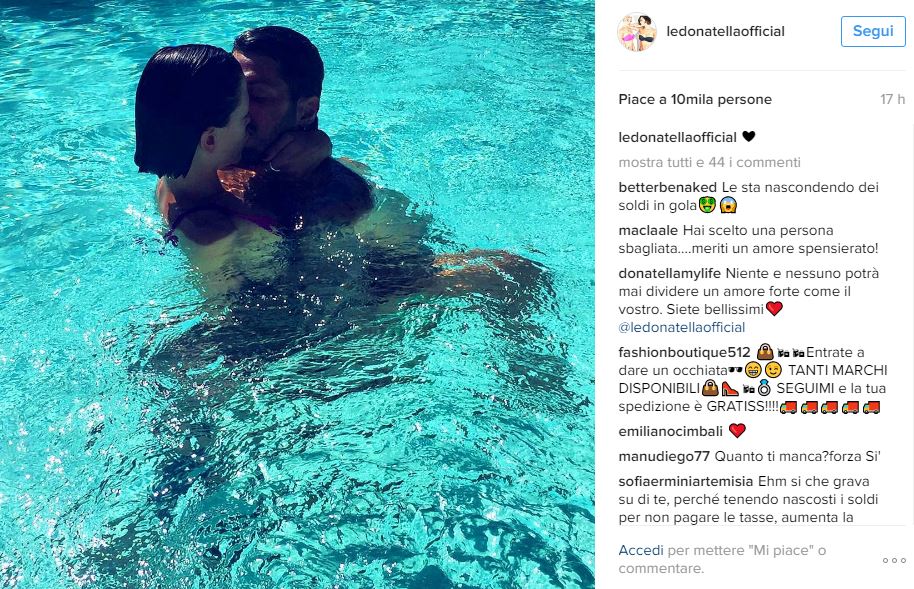Open the 17 h timestamp link

[892, 100]
